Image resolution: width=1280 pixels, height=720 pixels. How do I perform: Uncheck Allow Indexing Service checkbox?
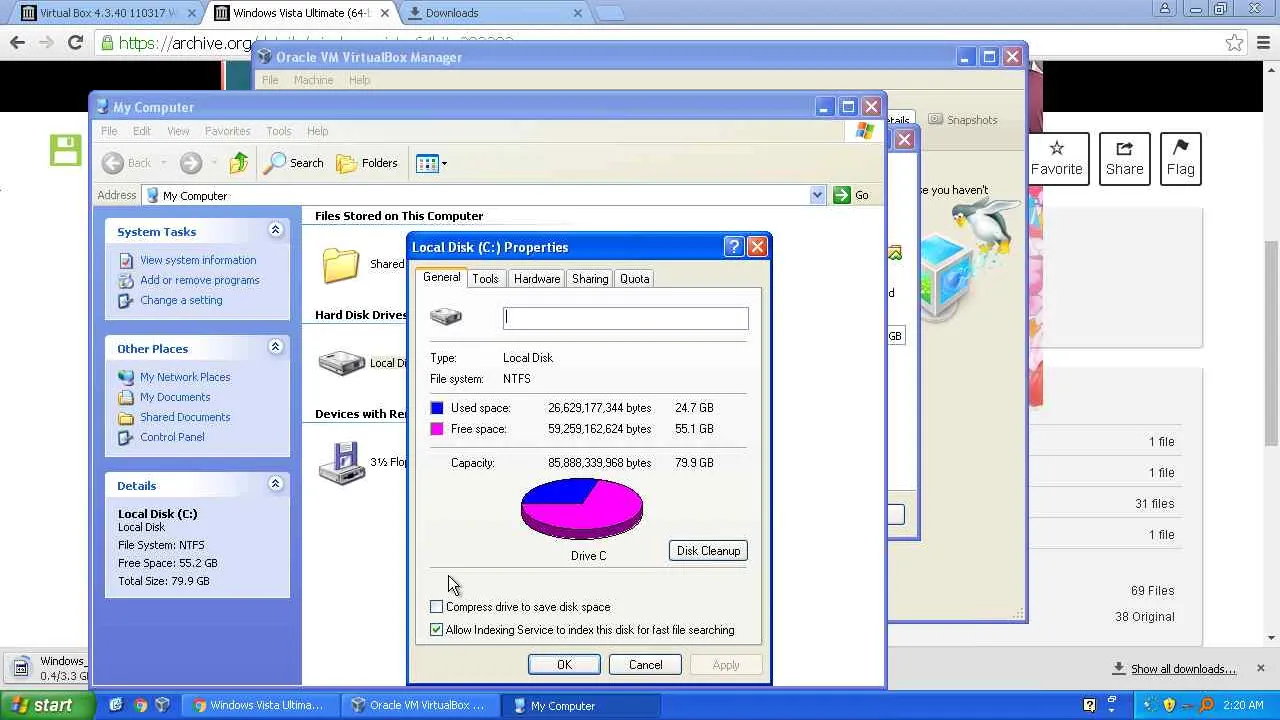437,630
